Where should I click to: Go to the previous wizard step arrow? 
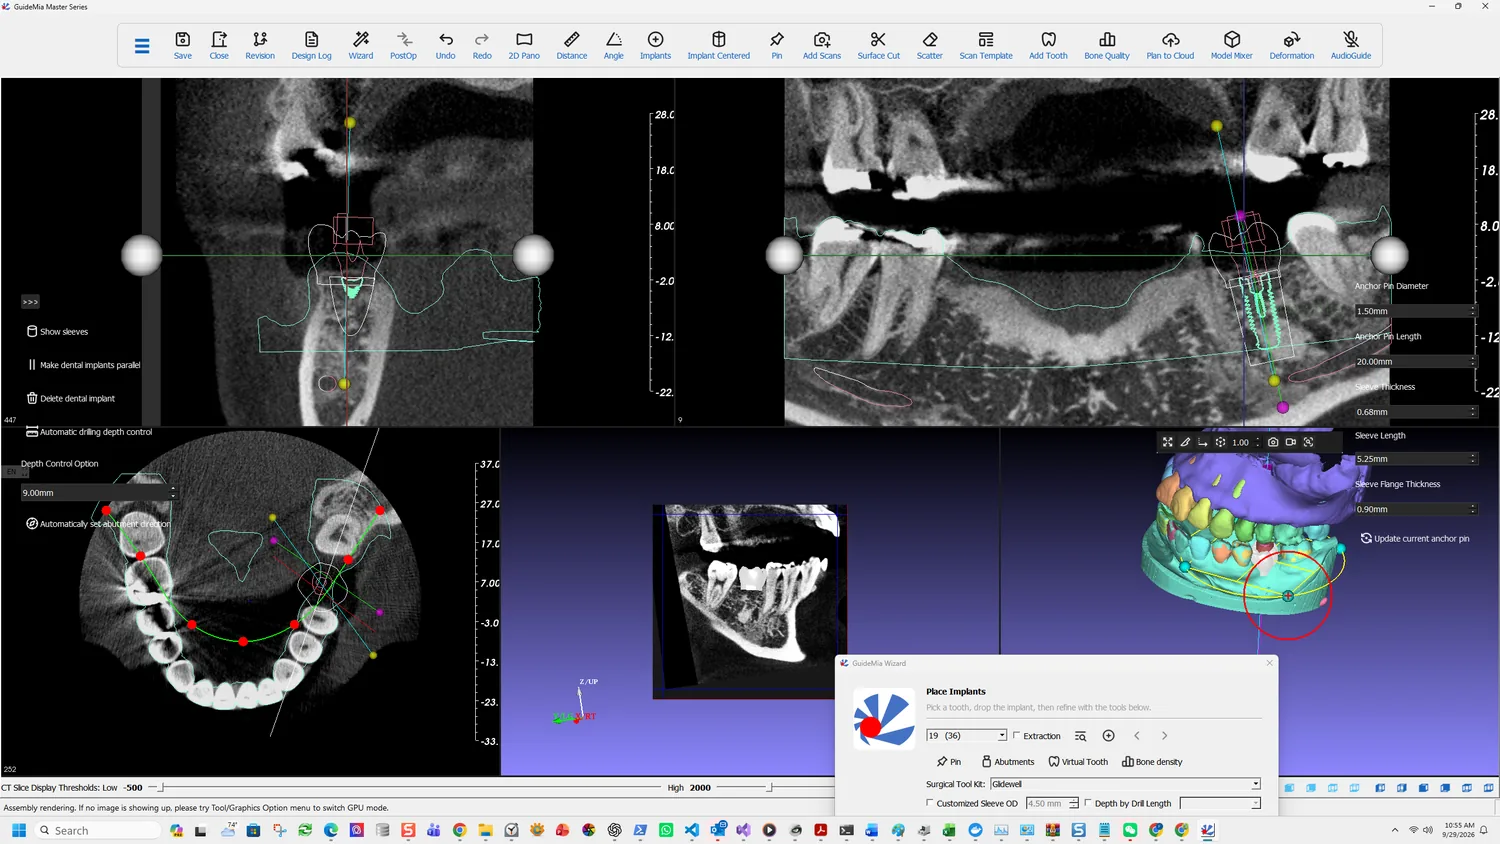coord(1137,736)
